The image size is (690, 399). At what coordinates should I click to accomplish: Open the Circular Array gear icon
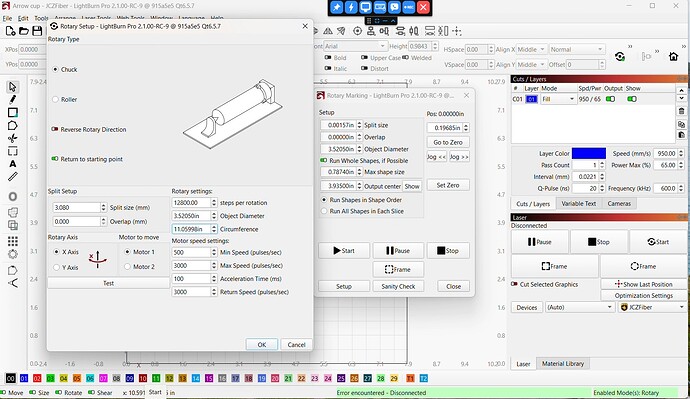[13, 254]
